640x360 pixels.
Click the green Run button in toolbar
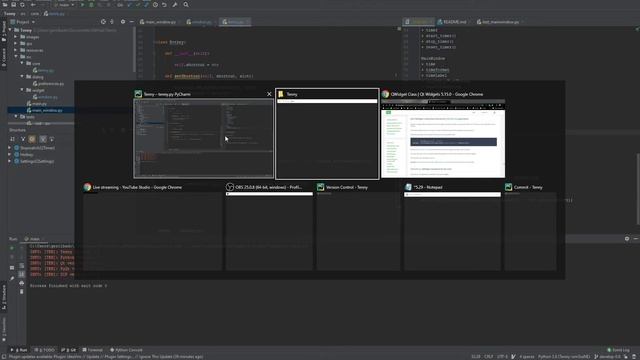click(82, 4)
